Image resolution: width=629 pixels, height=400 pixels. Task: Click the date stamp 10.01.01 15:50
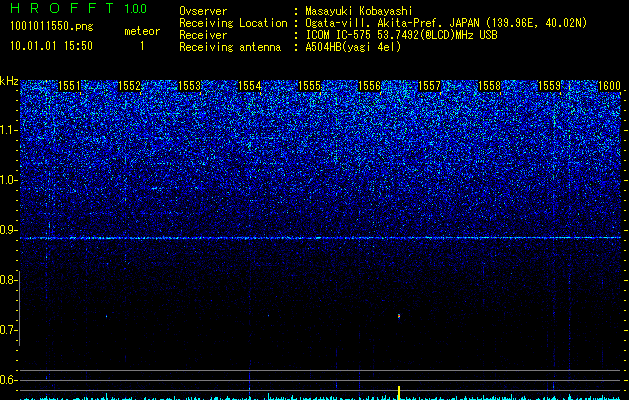51,46
